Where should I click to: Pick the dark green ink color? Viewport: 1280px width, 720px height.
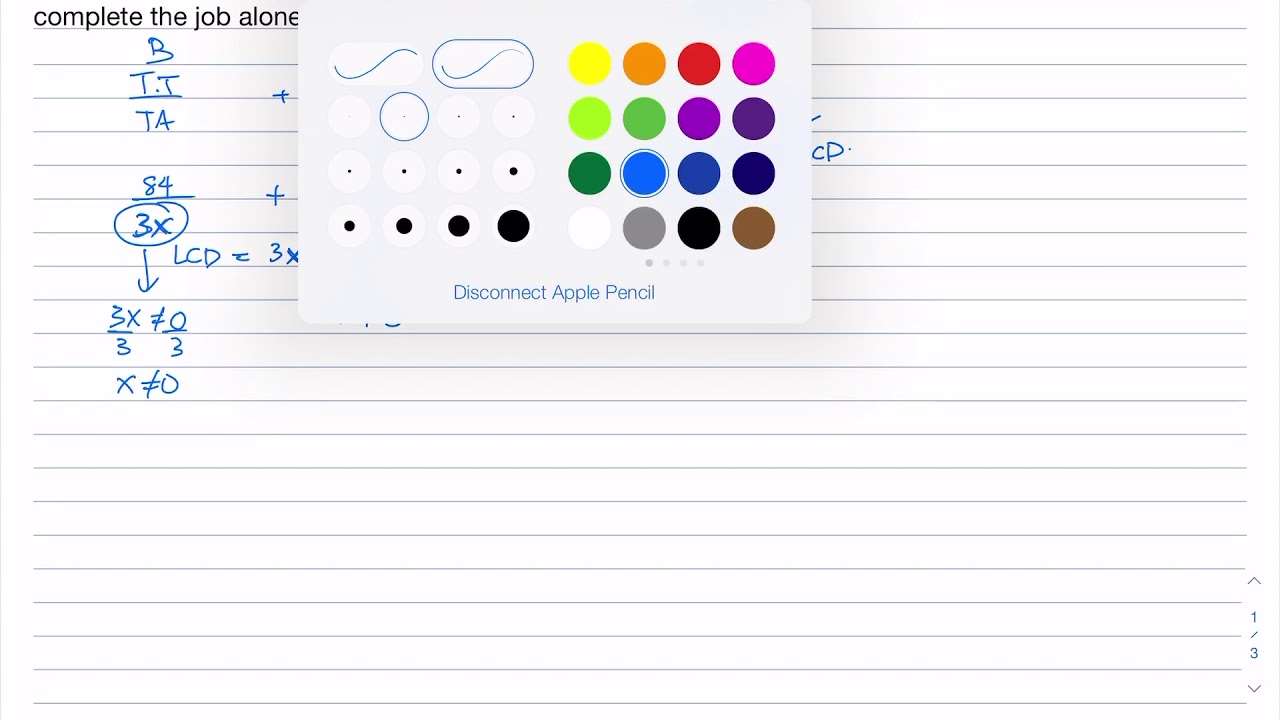pos(590,174)
